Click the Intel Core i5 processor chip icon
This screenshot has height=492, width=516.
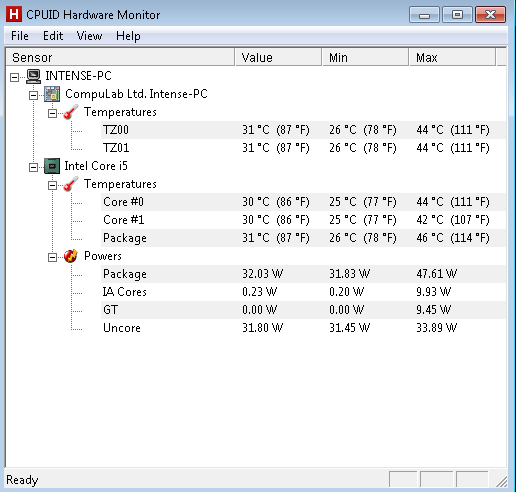point(52,166)
